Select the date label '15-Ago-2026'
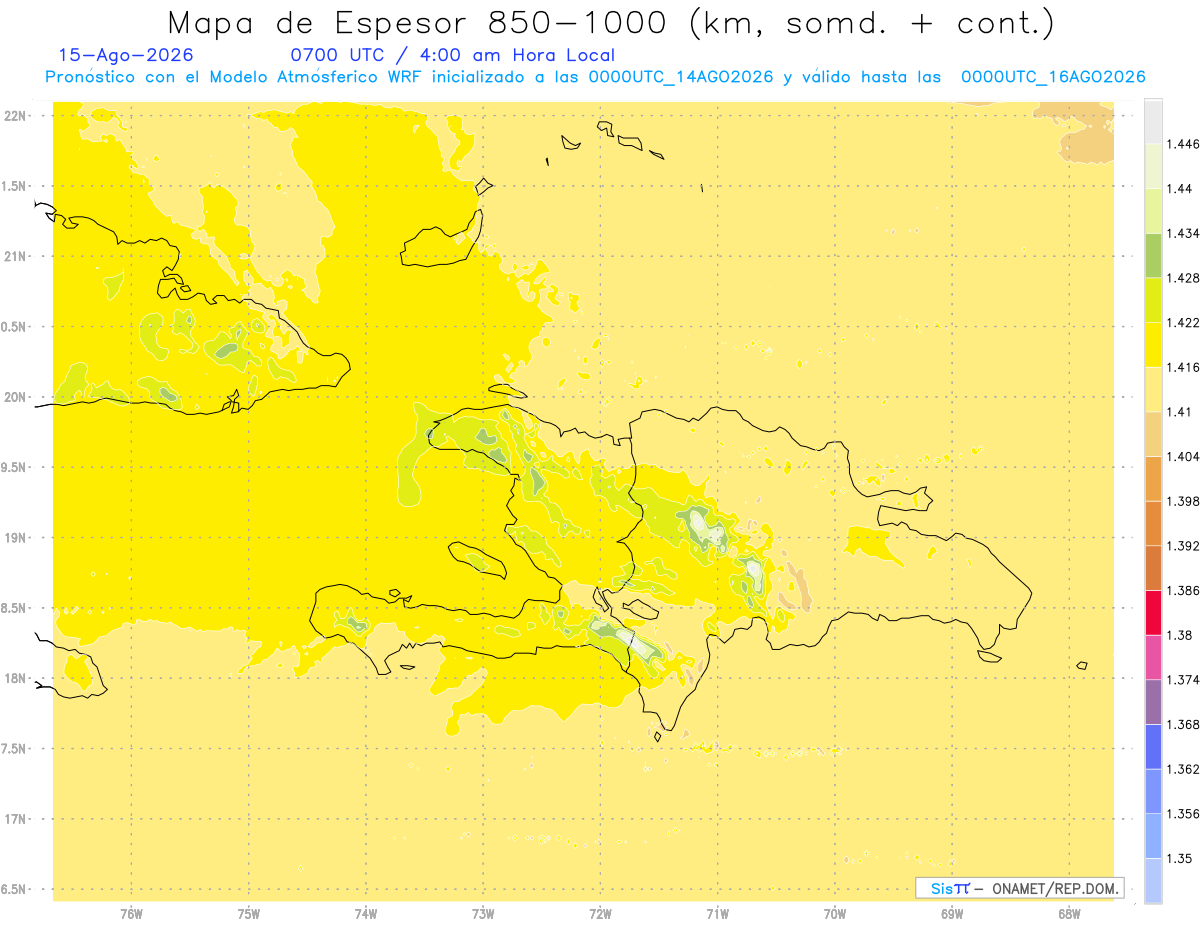 tap(126, 55)
